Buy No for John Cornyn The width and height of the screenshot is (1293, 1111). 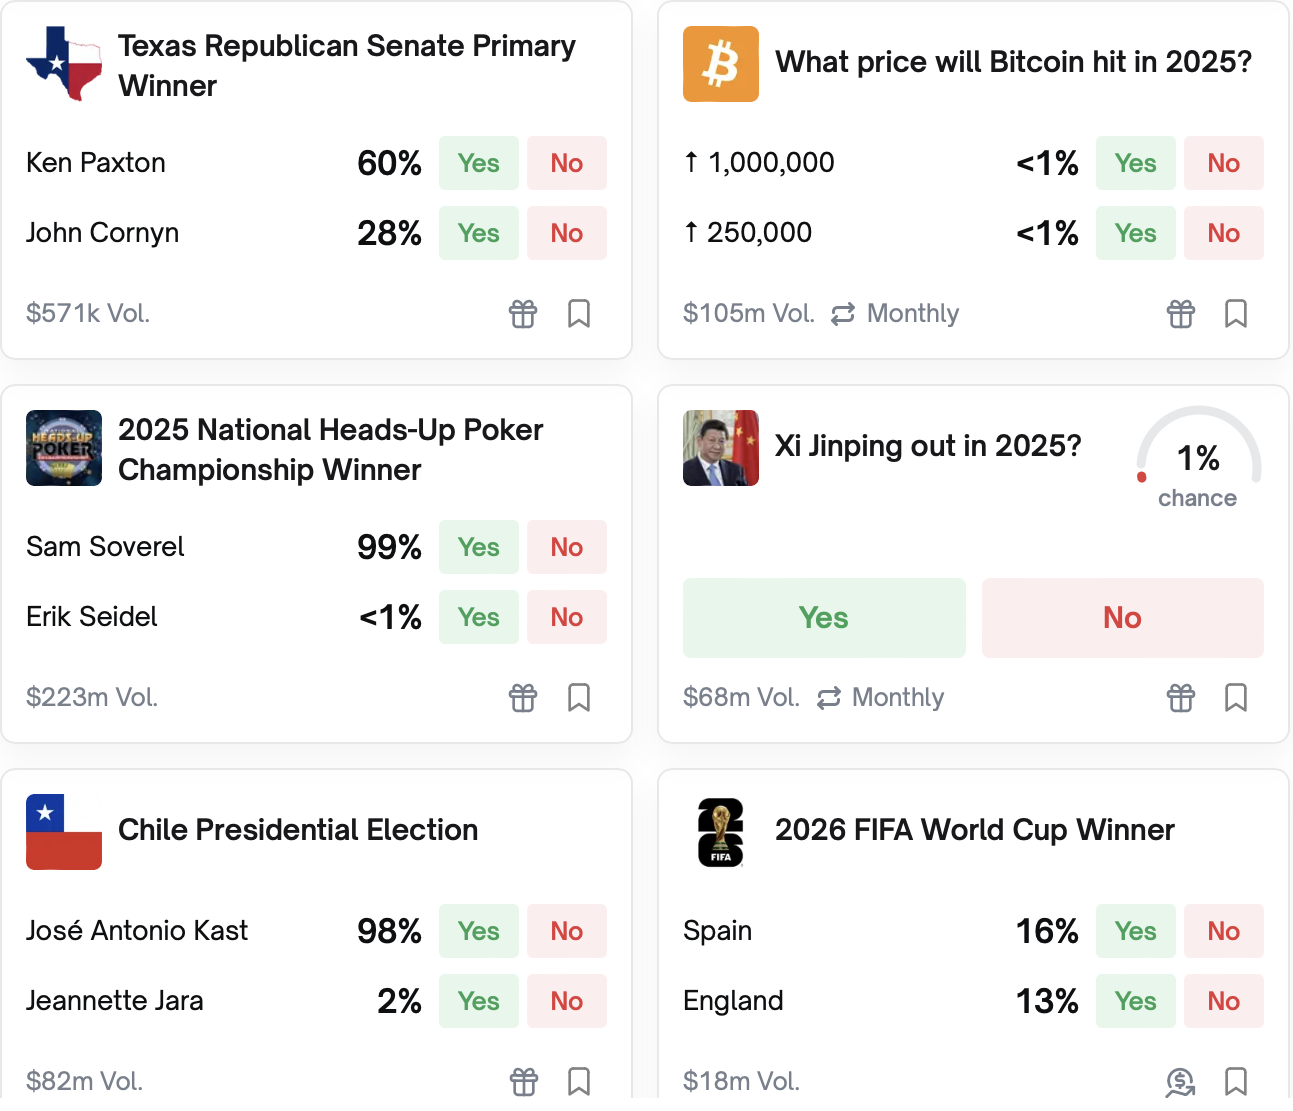tap(566, 233)
